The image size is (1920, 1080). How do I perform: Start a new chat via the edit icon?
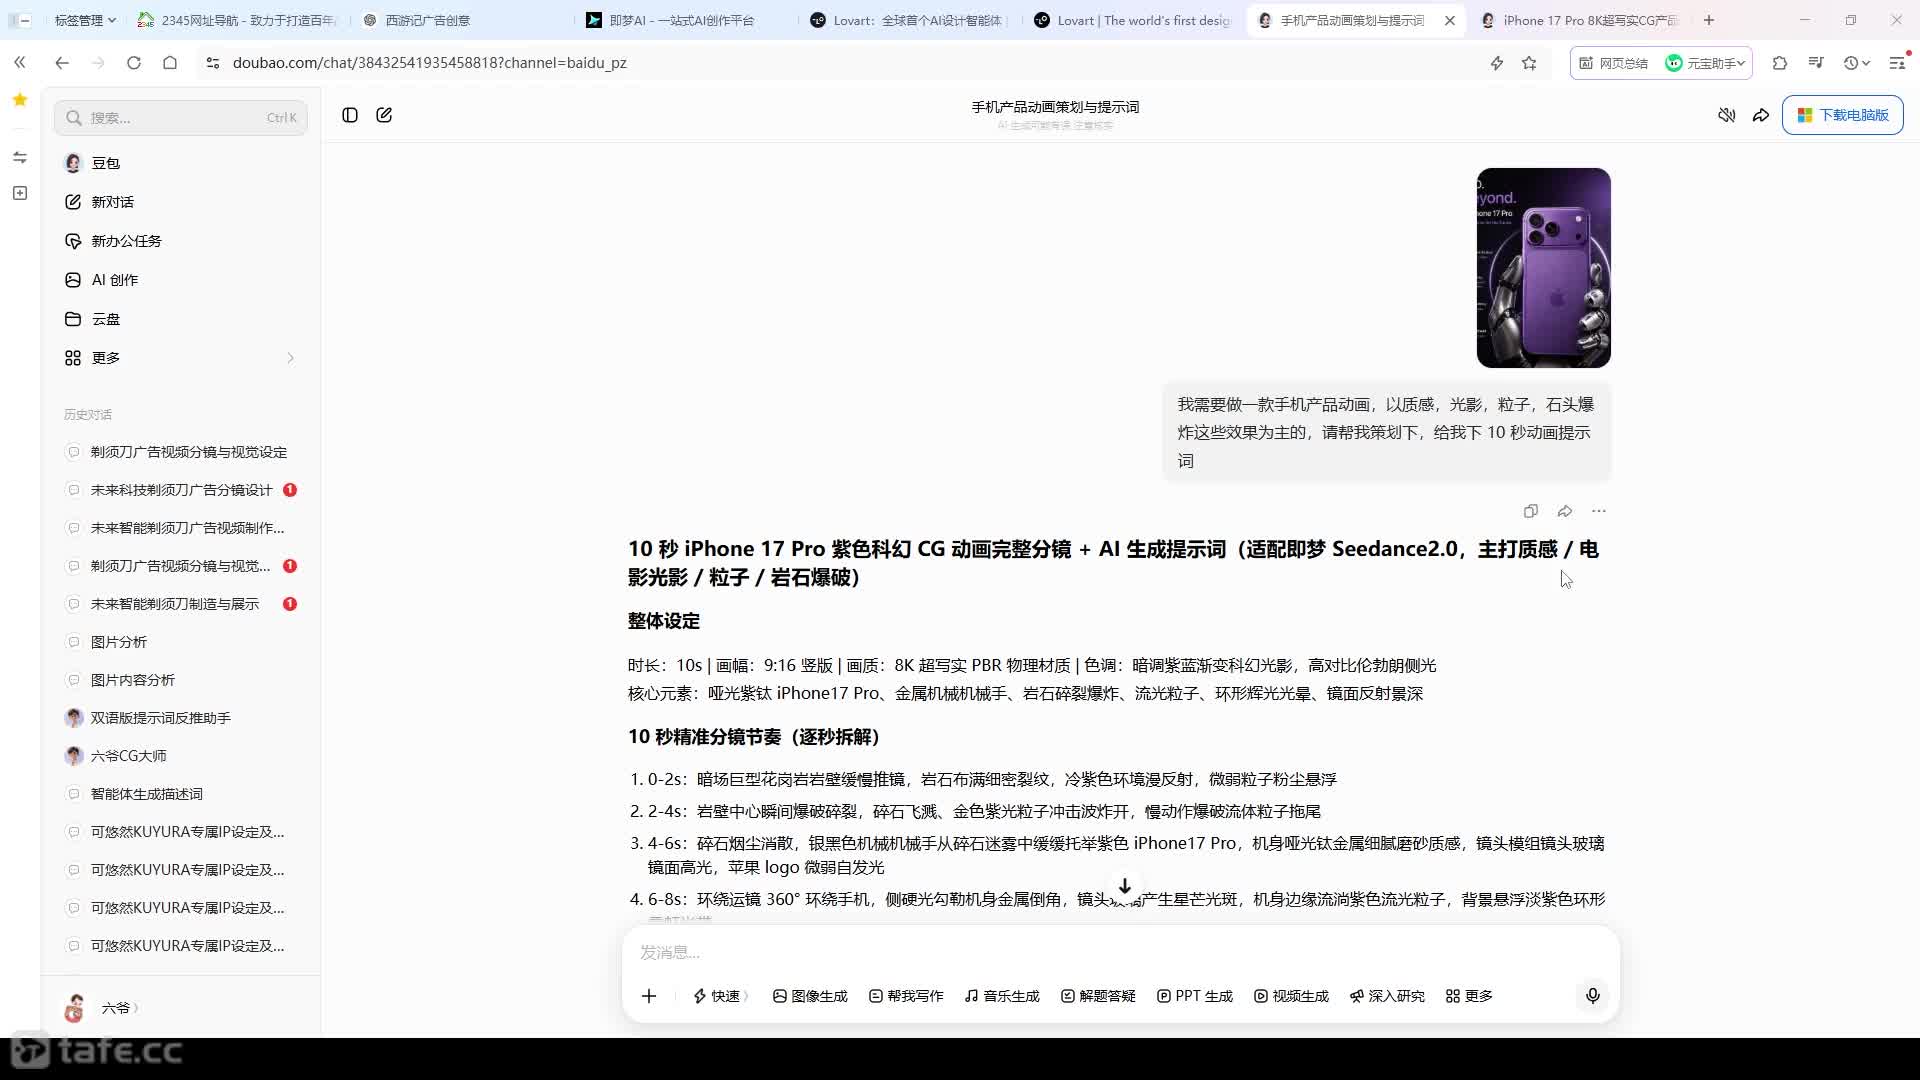coord(384,115)
